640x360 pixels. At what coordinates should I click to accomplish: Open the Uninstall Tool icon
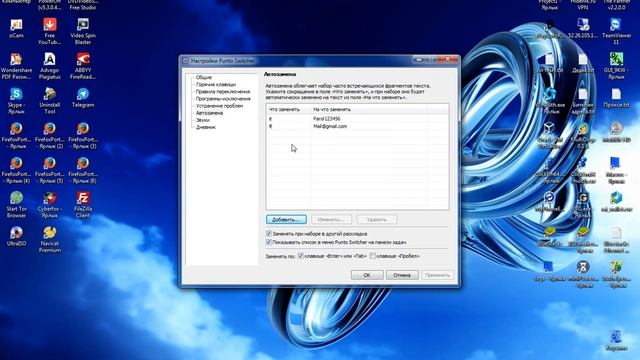50,100
